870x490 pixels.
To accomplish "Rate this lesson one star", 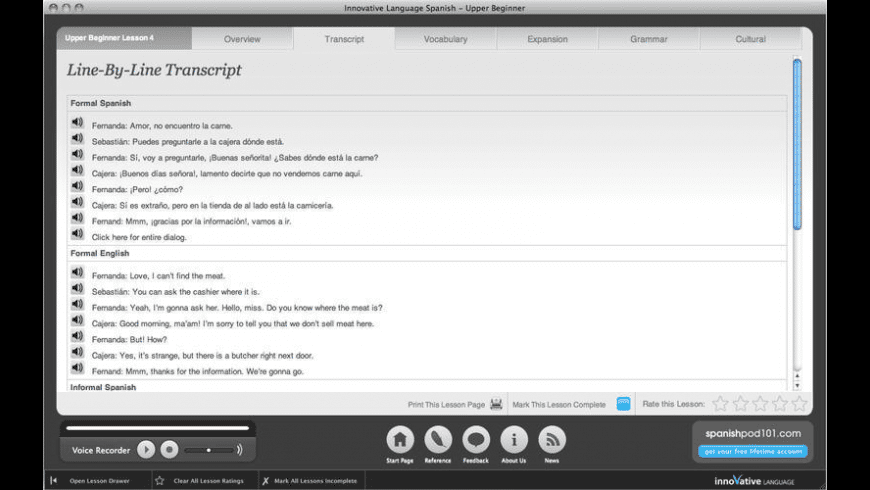I will click(720, 403).
